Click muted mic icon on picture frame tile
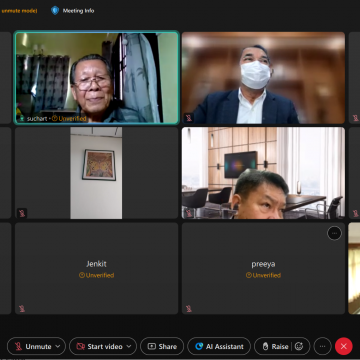Viewport: 360px width, 360px height. (22, 213)
